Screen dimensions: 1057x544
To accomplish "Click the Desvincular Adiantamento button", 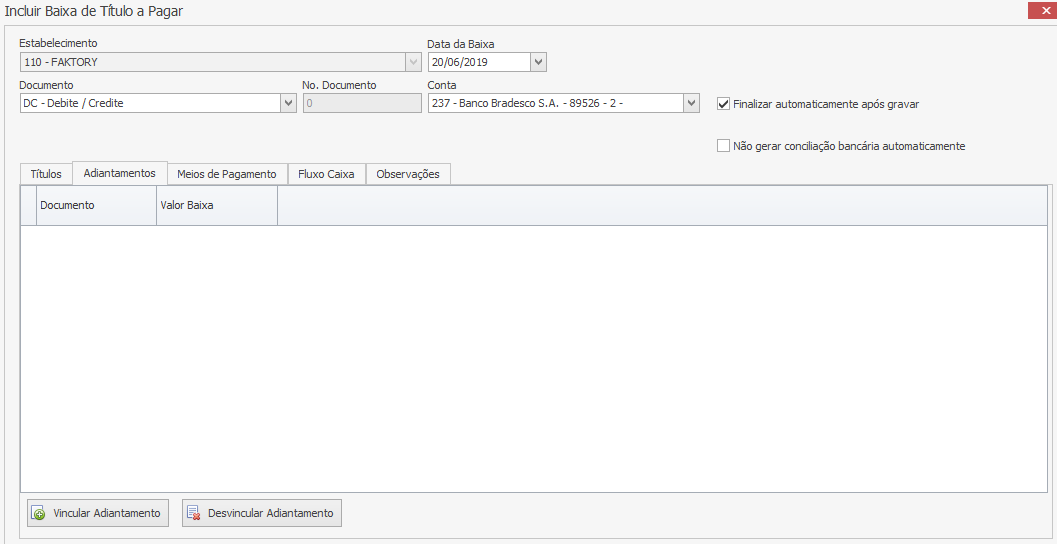I will coord(262,513).
